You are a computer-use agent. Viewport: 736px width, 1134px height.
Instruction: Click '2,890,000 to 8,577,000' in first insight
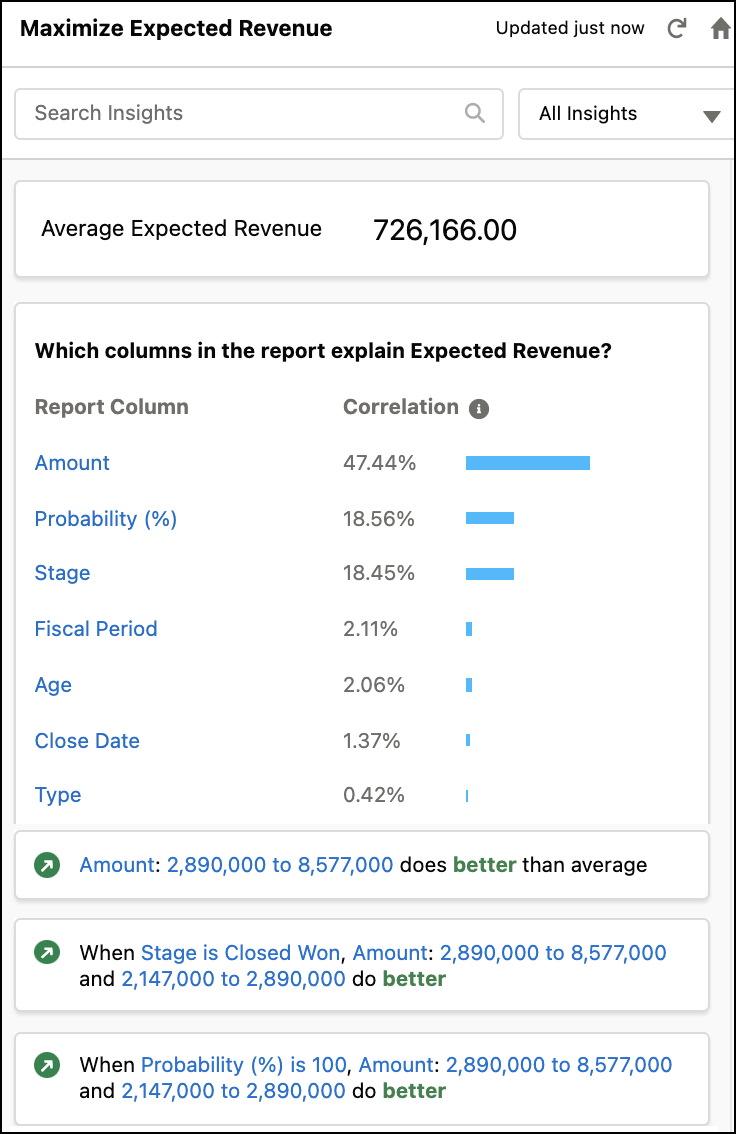tap(280, 865)
